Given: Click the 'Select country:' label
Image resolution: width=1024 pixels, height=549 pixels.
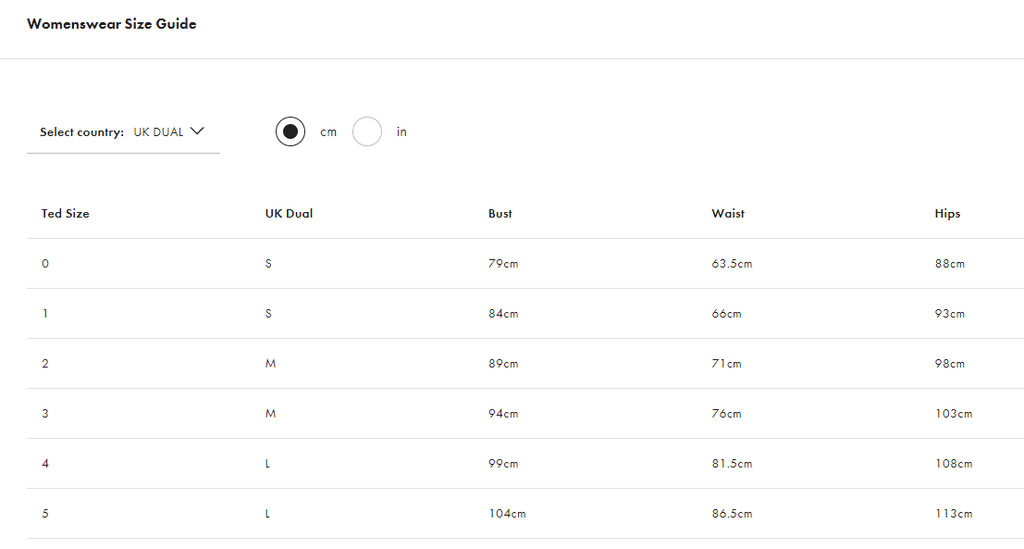Looking at the screenshot, I should point(82,132).
